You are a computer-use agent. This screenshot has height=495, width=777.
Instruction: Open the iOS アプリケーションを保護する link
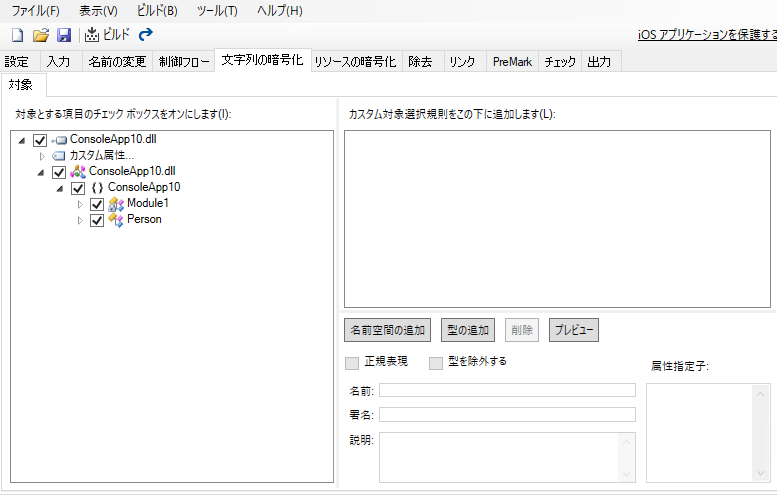click(707, 35)
